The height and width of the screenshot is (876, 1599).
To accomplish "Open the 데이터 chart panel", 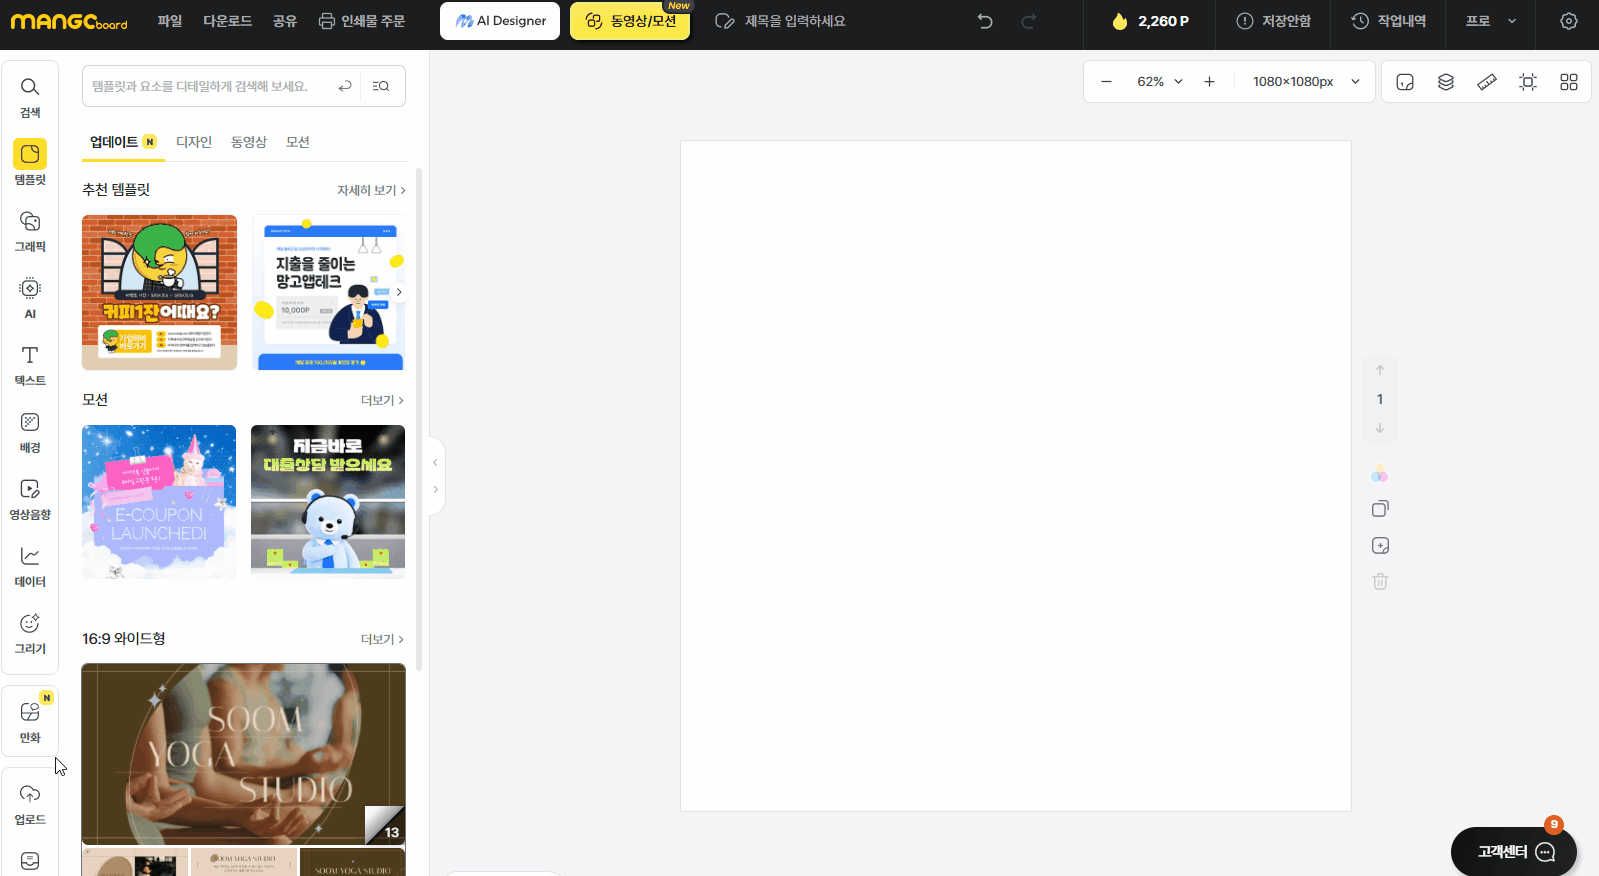I will tap(30, 566).
